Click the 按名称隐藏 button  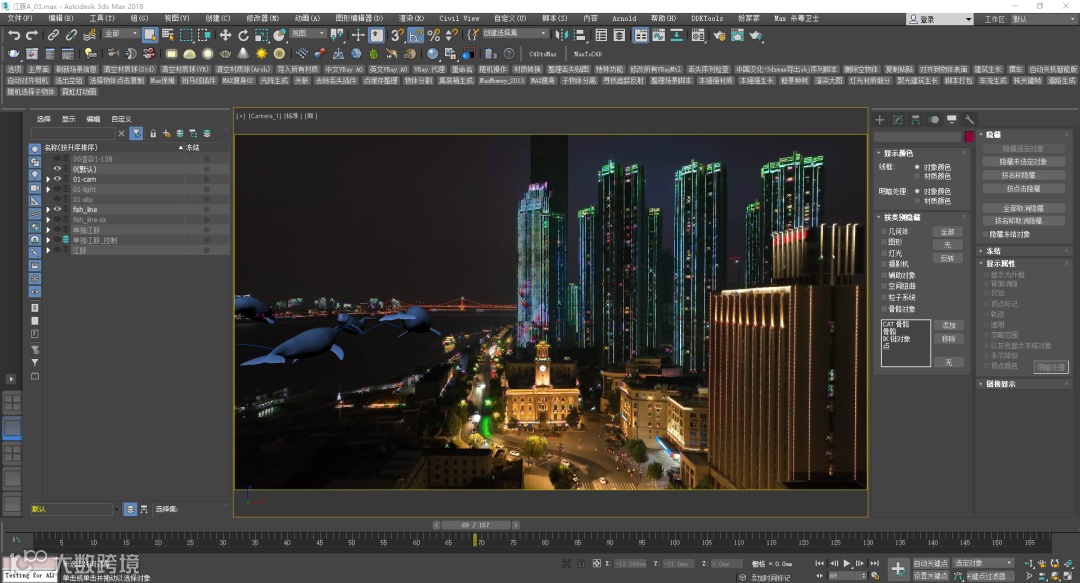coord(1022,174)
